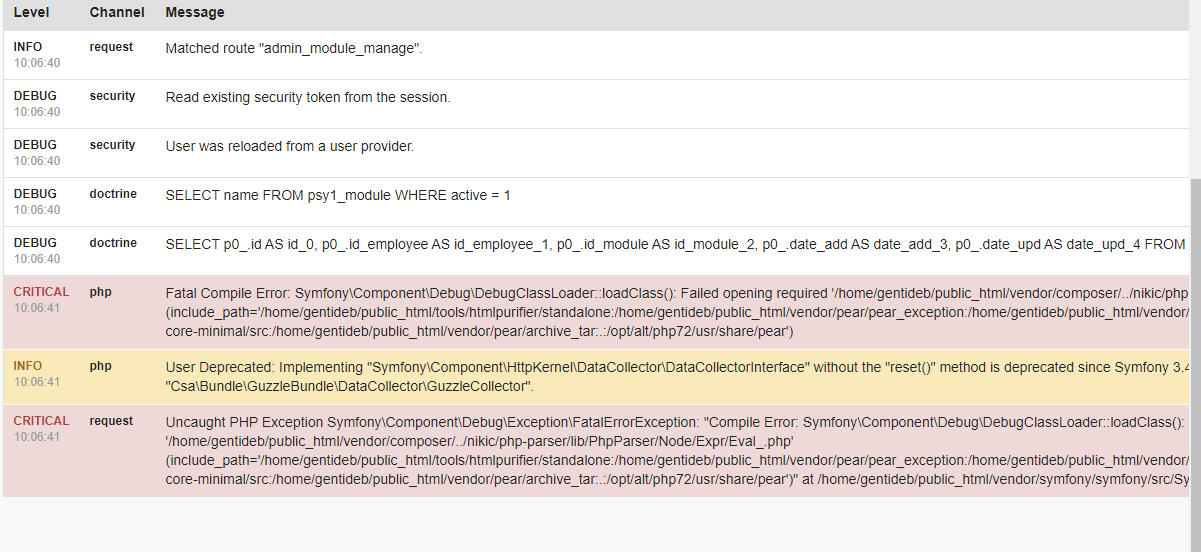Click the CRITICAL request level label
The width and height of the screenshot is (1201, 552).
[41, 421]
